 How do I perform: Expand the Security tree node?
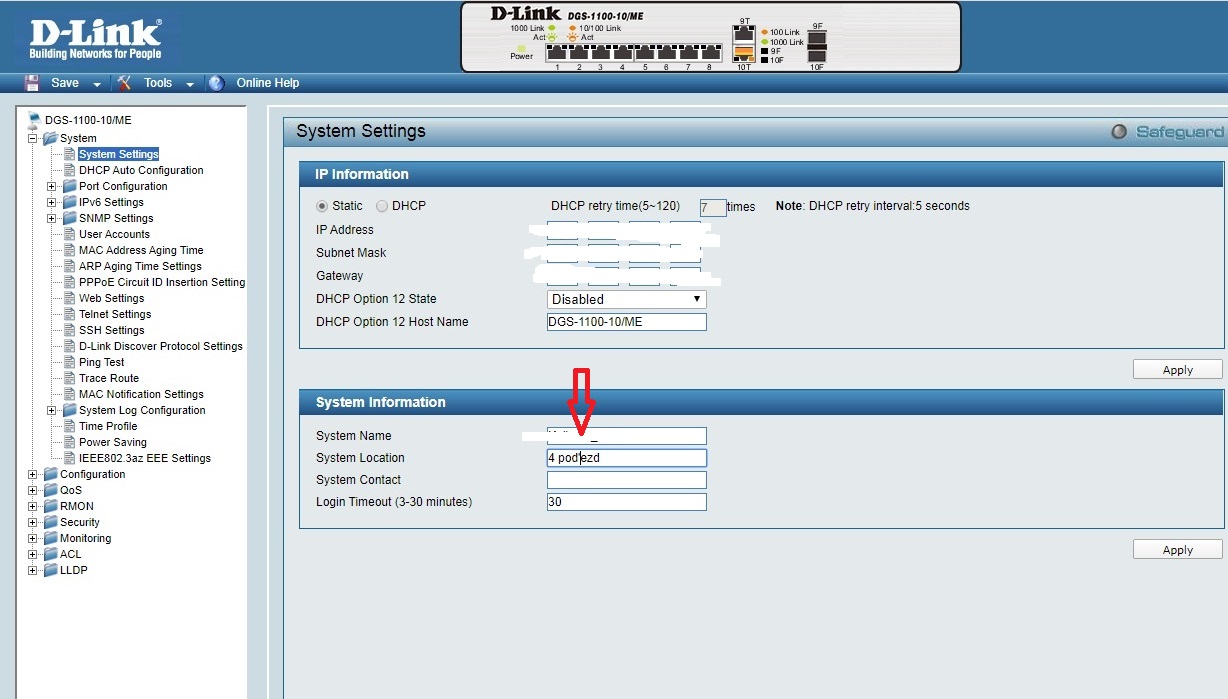point(32,522)
